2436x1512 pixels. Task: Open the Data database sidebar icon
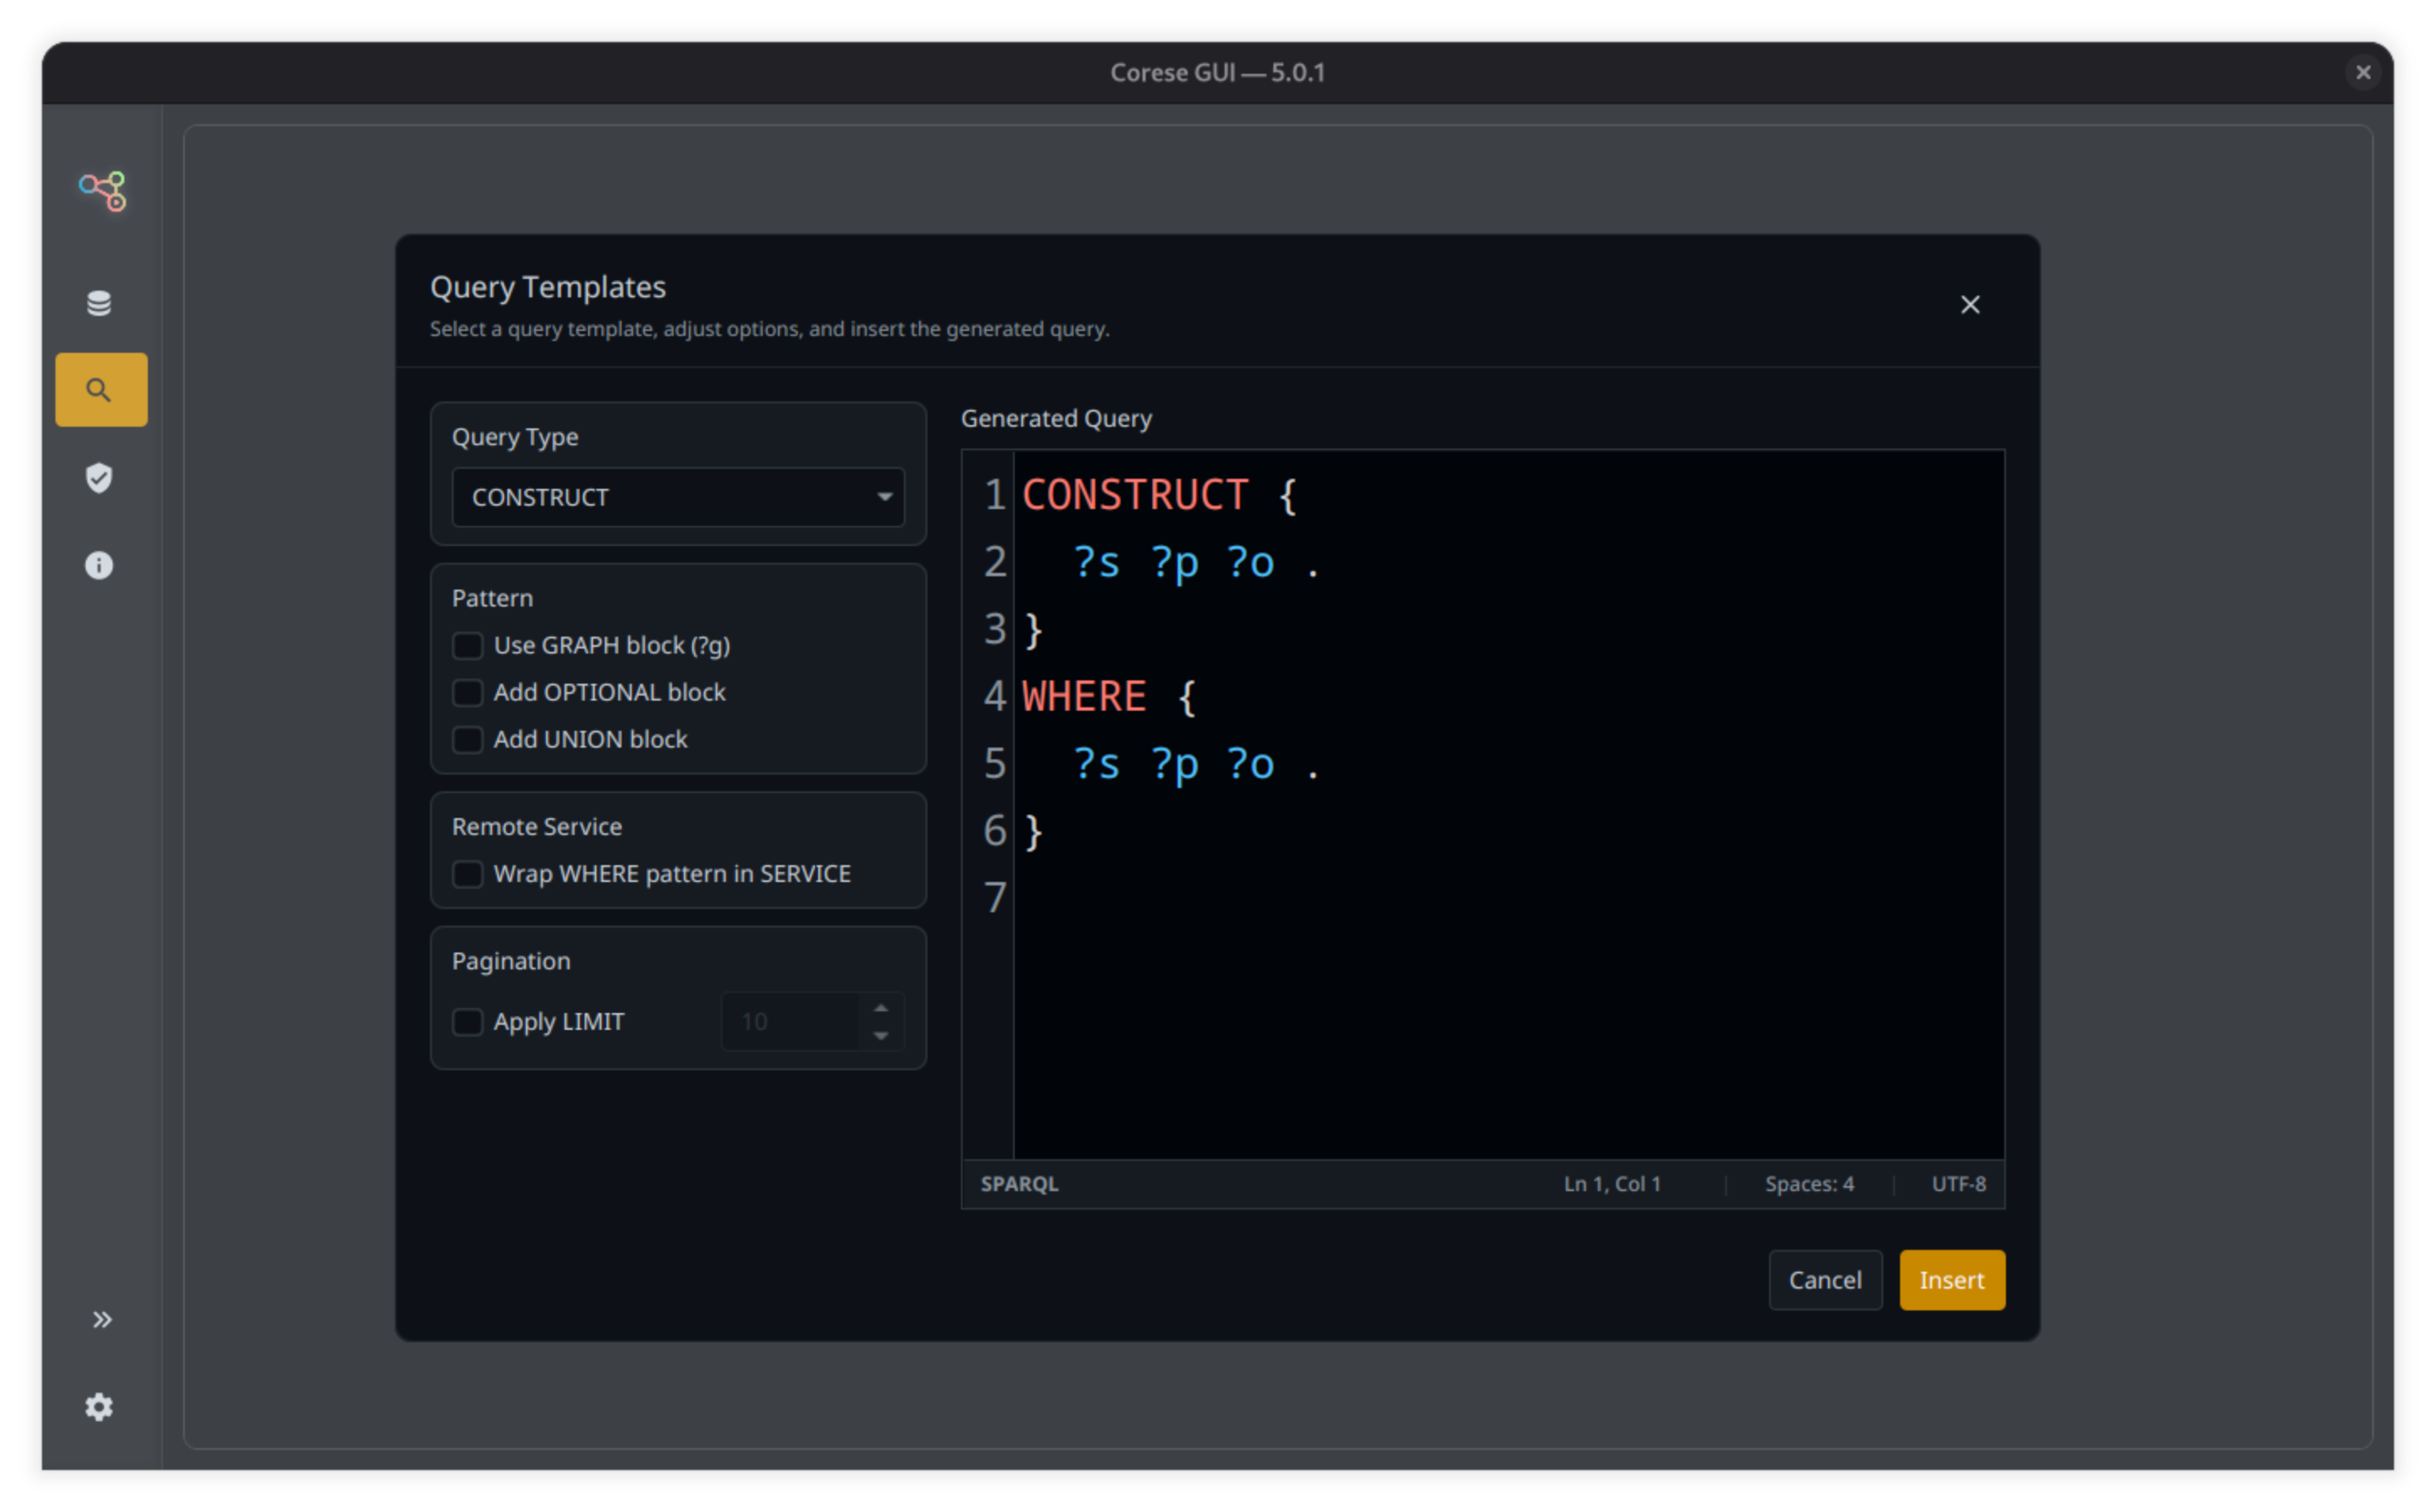point(99,303)
